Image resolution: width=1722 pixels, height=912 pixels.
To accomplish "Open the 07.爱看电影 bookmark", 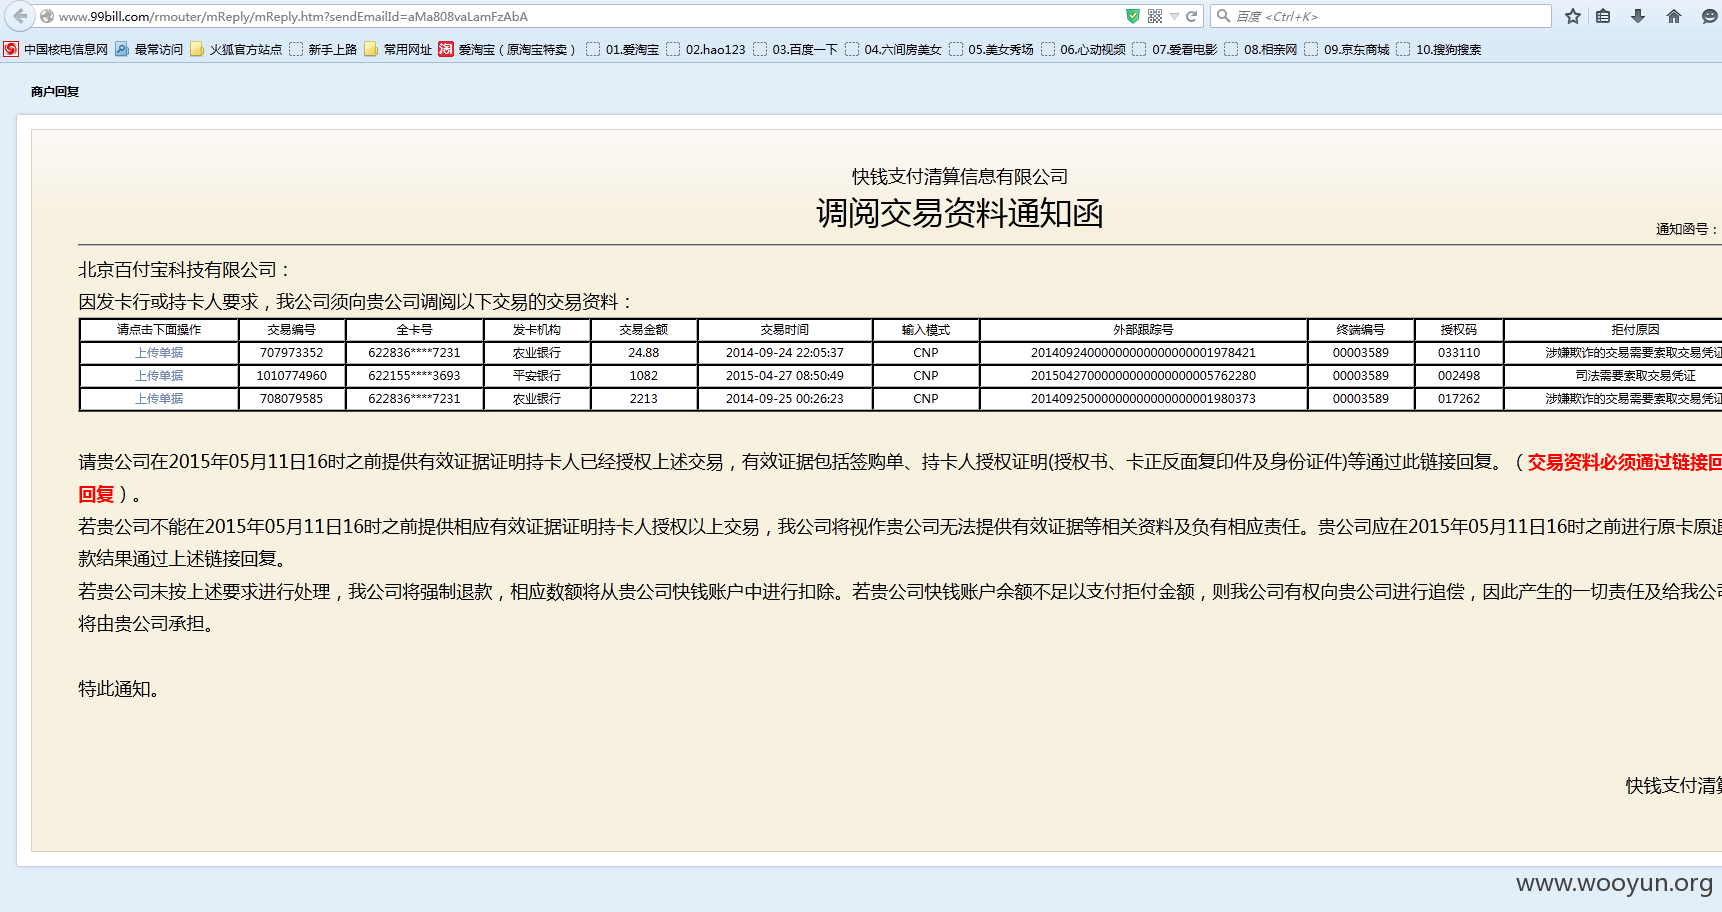I will tap(1175, 49).
